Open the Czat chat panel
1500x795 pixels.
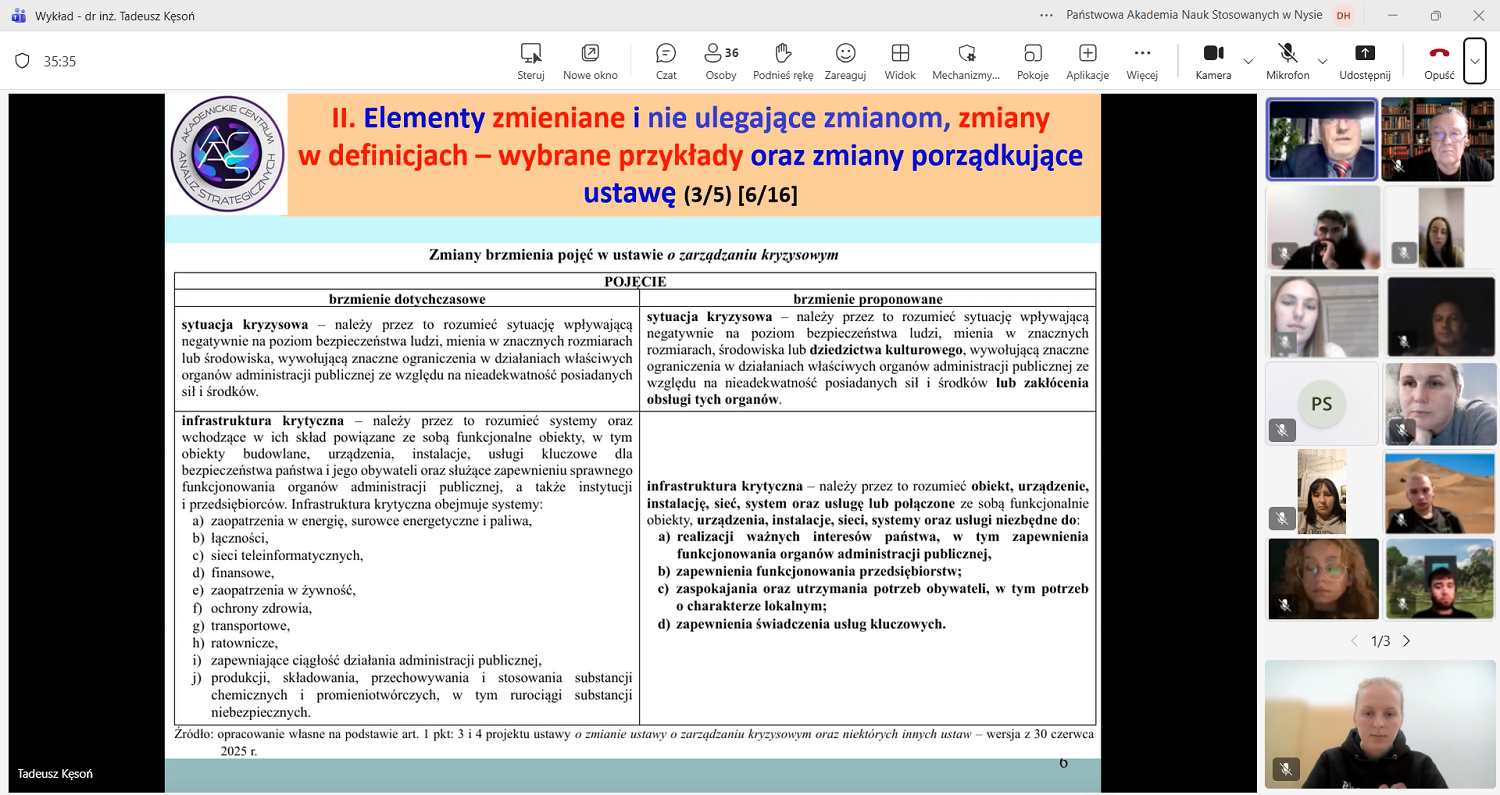tap(666, 61)
